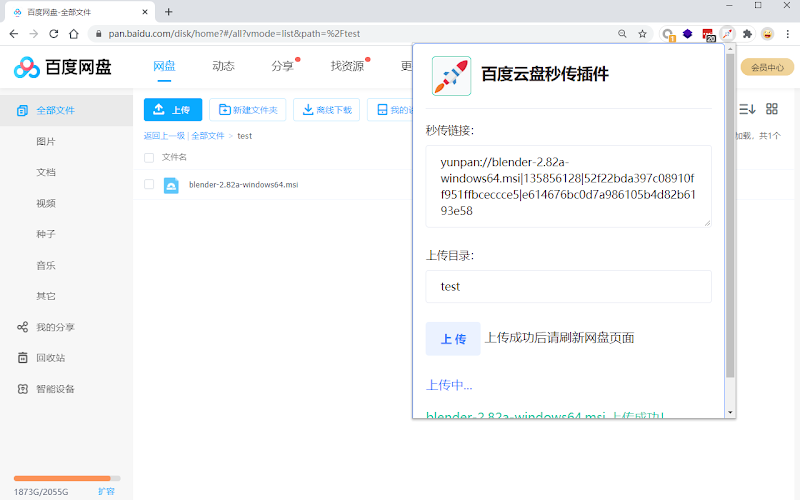This screenshot has height=500, width=800.
Task: Check the blender-2.82a-windows64.msi row checkbox
Action: point(149,184)
